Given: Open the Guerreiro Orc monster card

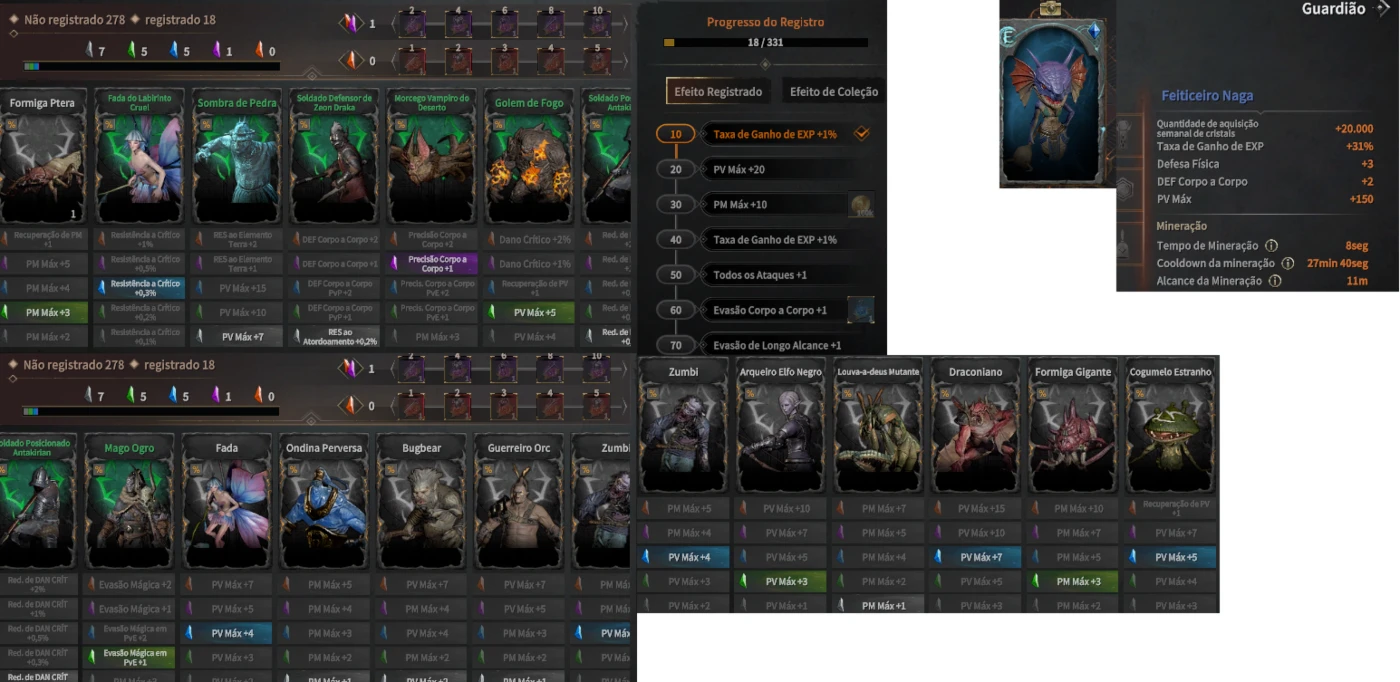Looking at the screenshot, I should (518, 502).
